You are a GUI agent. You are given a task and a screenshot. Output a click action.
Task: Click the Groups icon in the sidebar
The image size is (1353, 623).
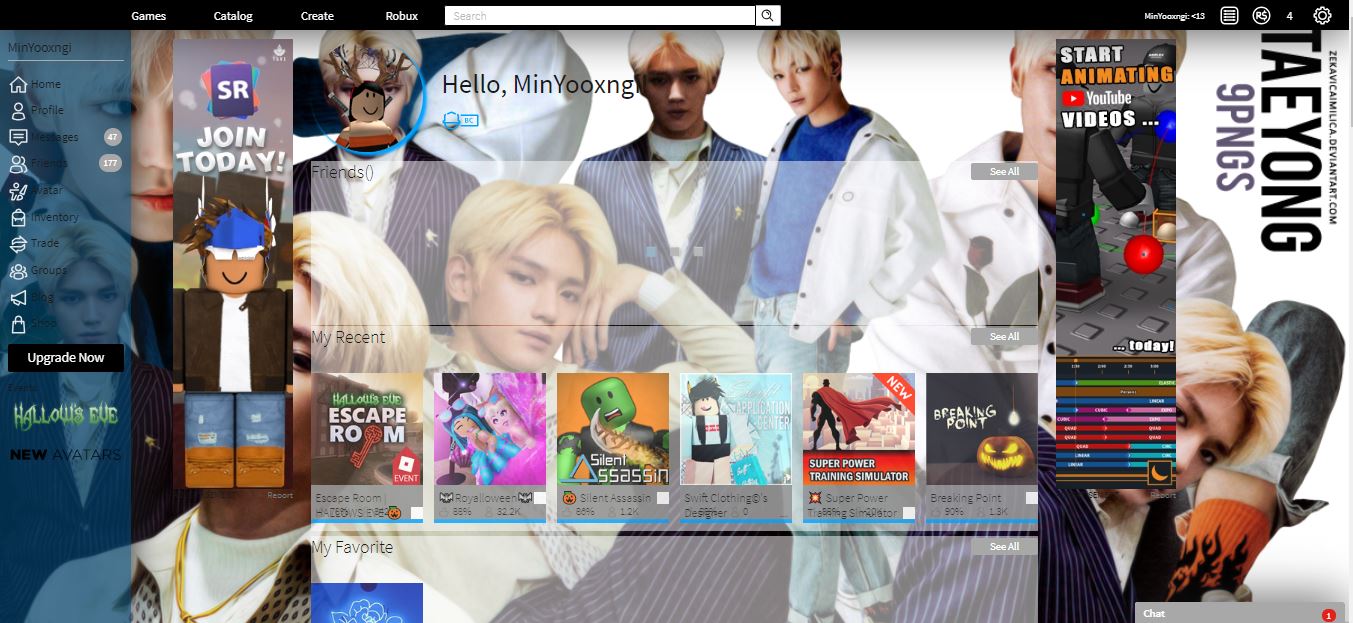pos(18,270)
